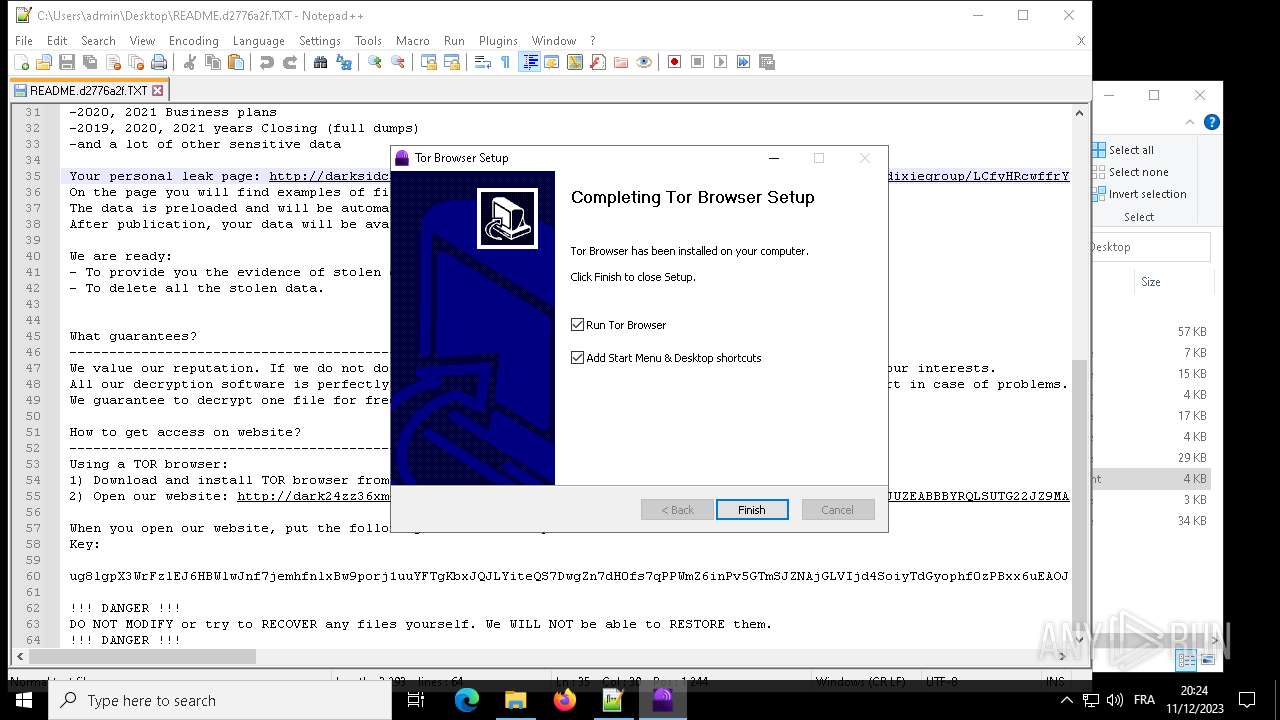Screen dimensions: 1280x720
Task: Click the Zoom In toolbar icon
Action: pos(375,62)
